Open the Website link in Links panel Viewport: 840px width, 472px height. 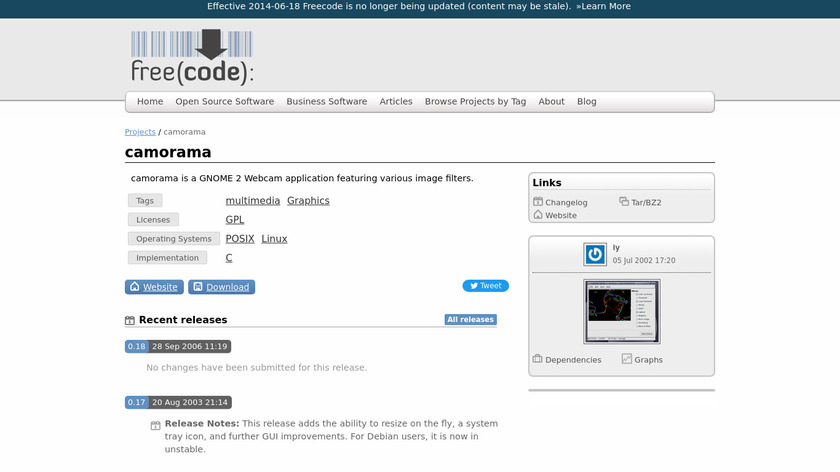pos(561,215)
